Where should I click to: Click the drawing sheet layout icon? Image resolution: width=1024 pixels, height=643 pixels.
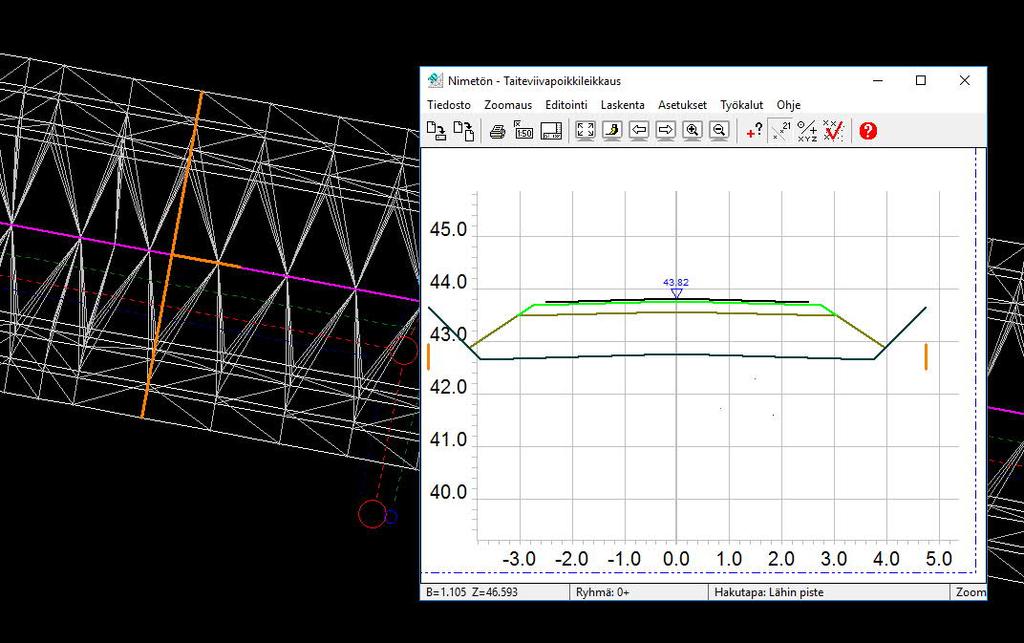pyautogui.click(x=551, y=131)
